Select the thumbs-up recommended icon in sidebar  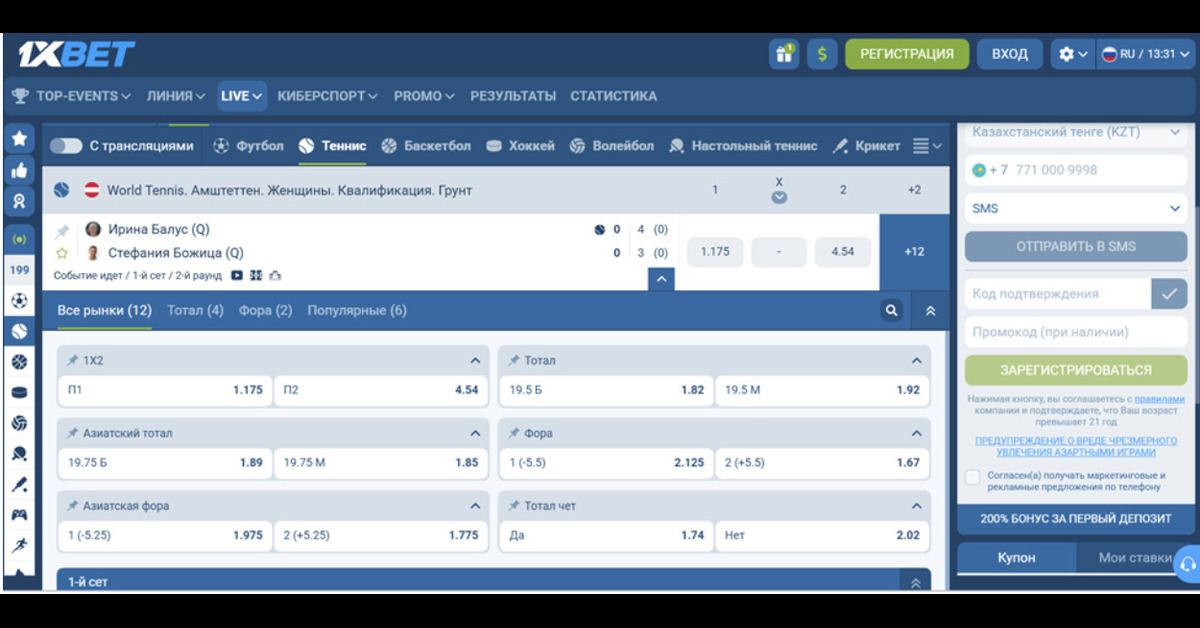click(x=19, y=170)
